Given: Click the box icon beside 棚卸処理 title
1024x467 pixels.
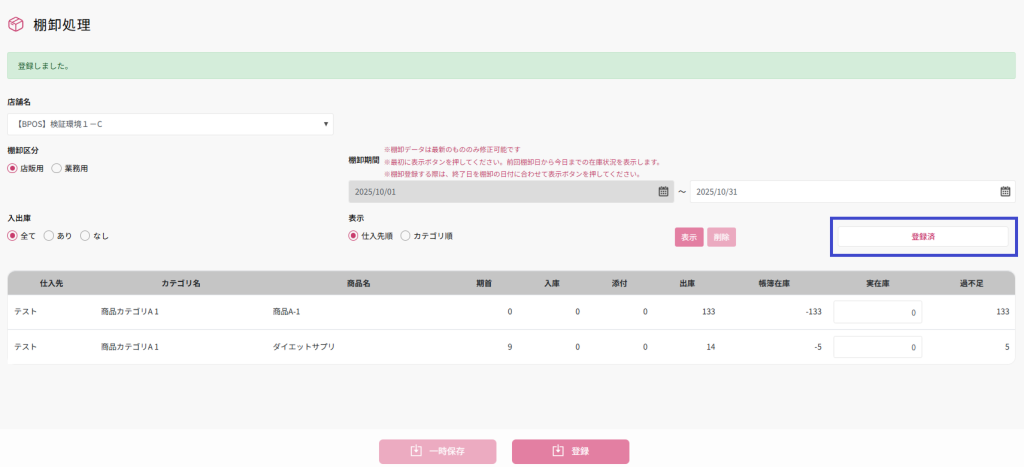Looking at the screenshot, I should coord(16,25).
